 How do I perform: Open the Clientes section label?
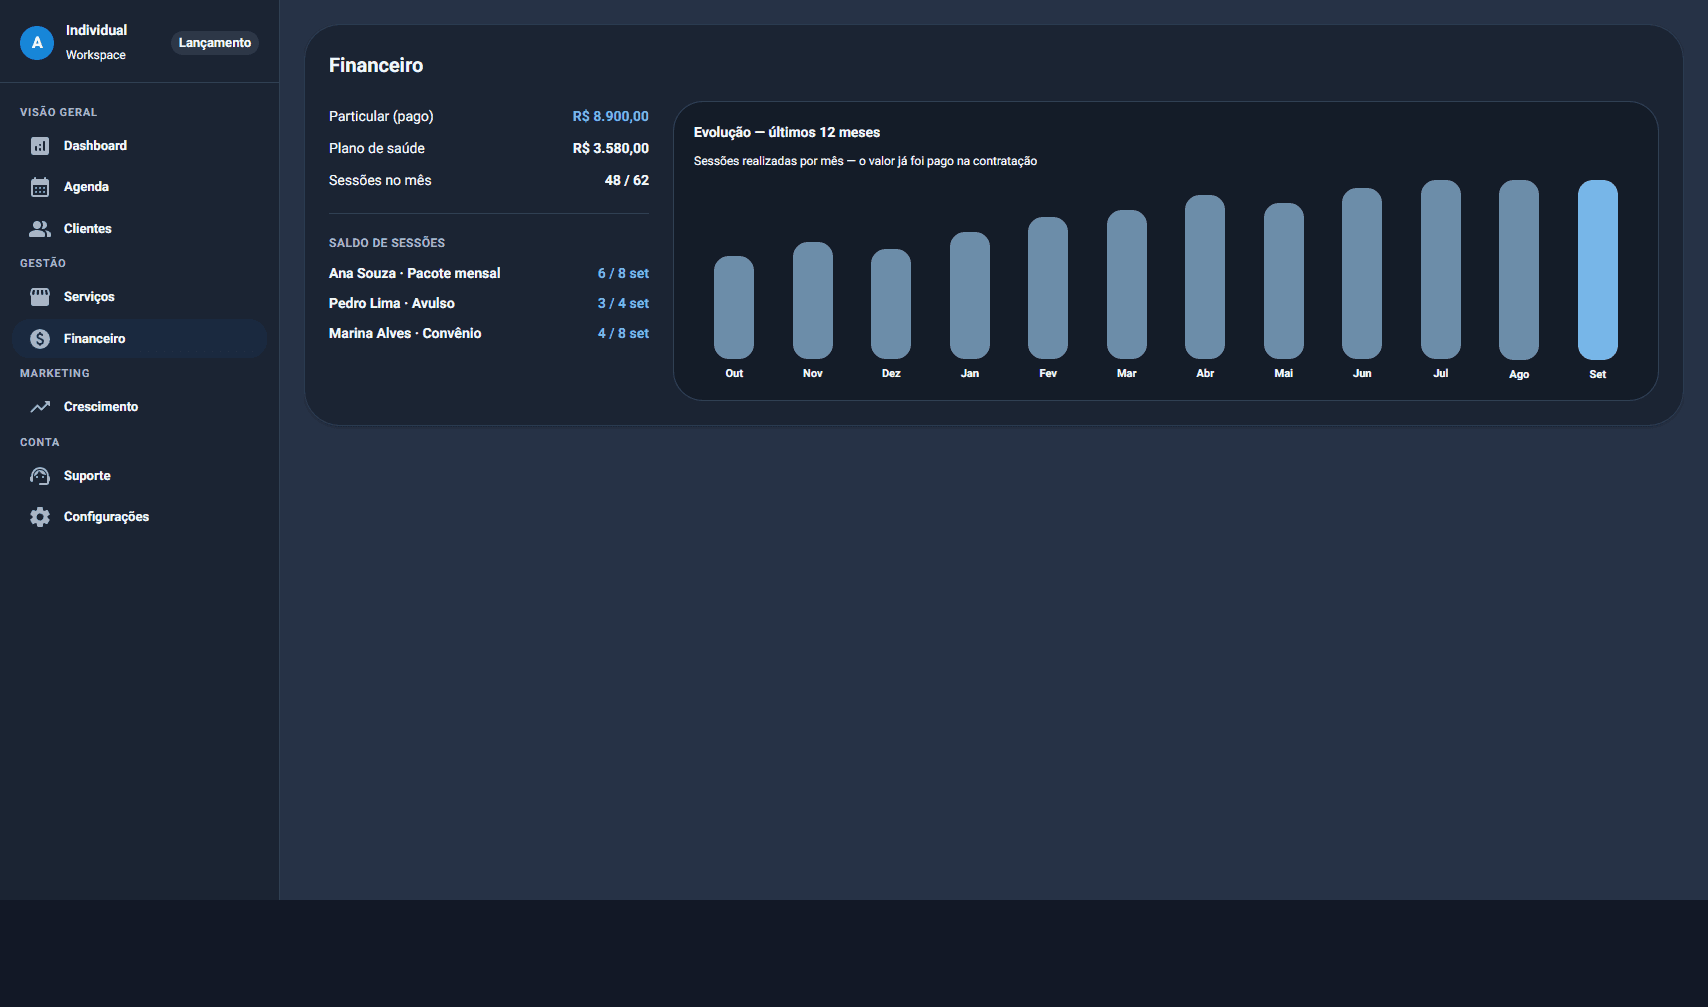tap(88, 229)
